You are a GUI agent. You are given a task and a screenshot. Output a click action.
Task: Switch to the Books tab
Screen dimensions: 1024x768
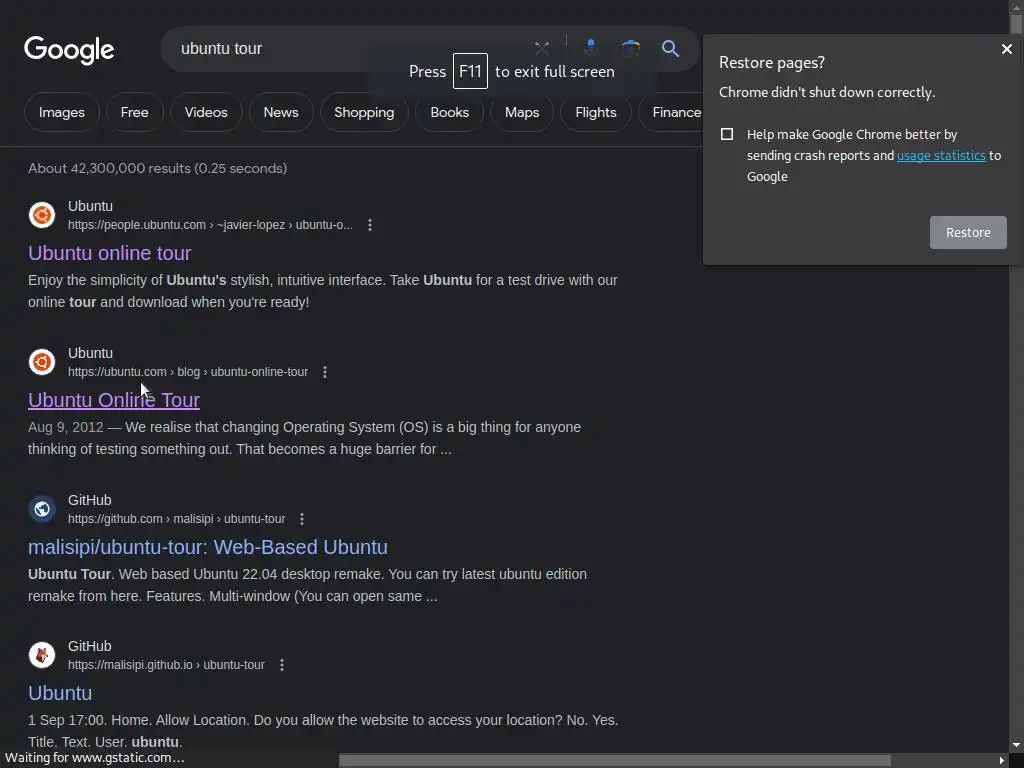click(449, 112)
